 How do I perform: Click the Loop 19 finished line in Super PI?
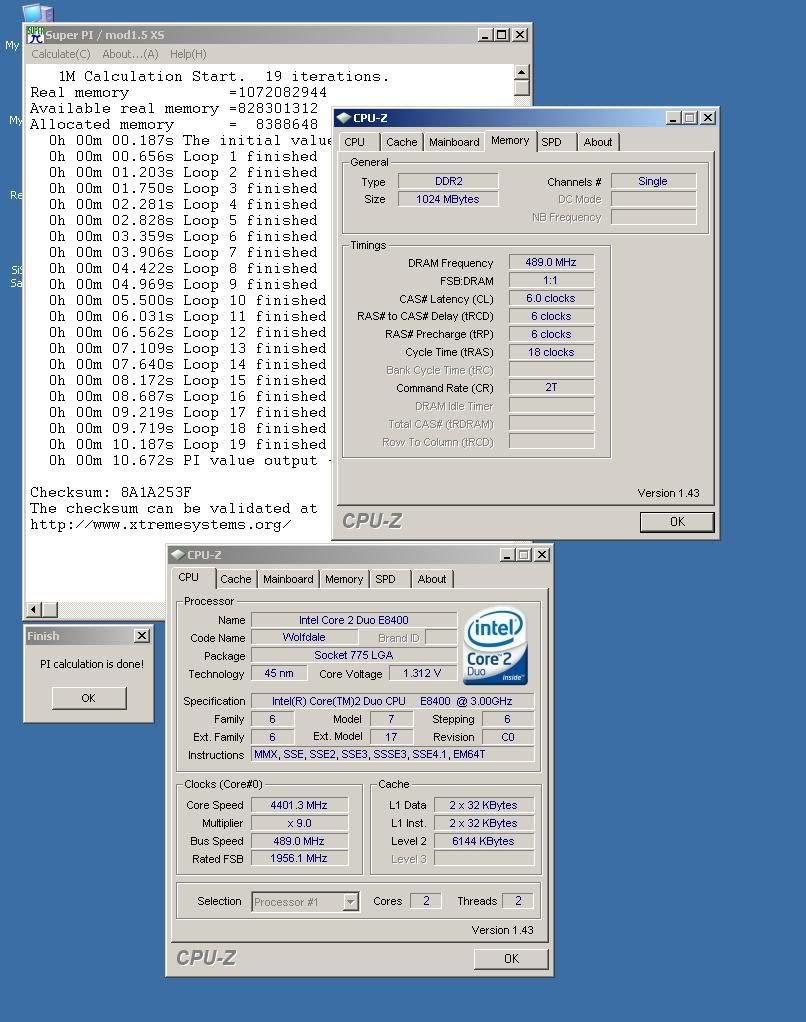(x=187, y=445)
